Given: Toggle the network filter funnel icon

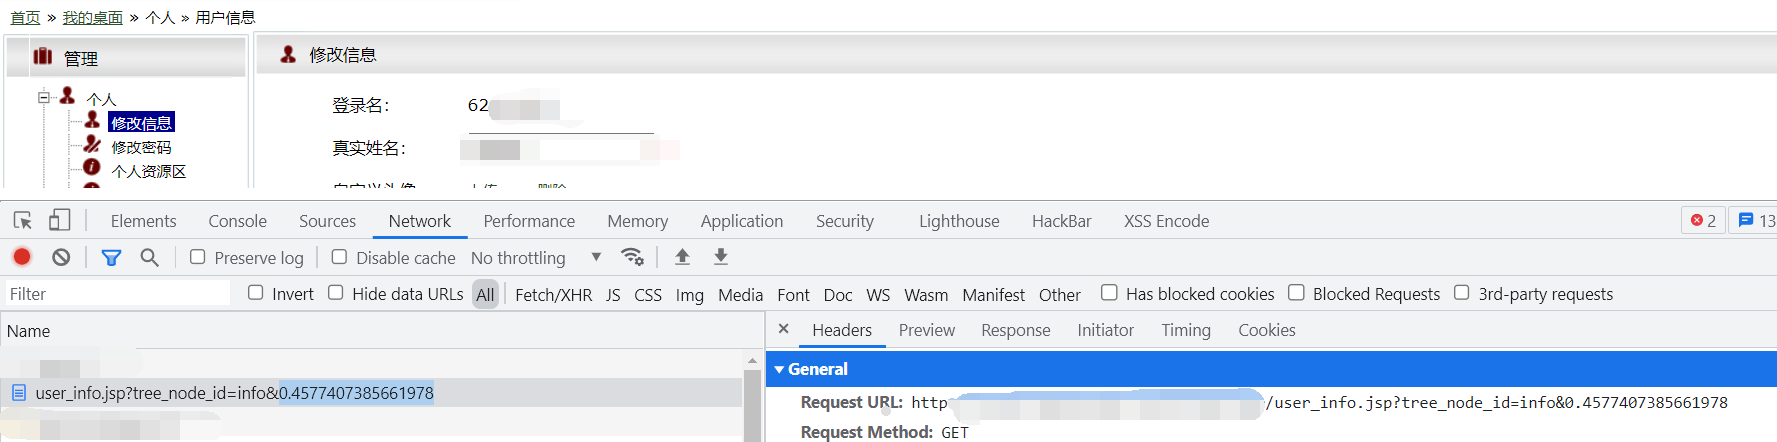Looking at the screenshot, I should 111,257.
